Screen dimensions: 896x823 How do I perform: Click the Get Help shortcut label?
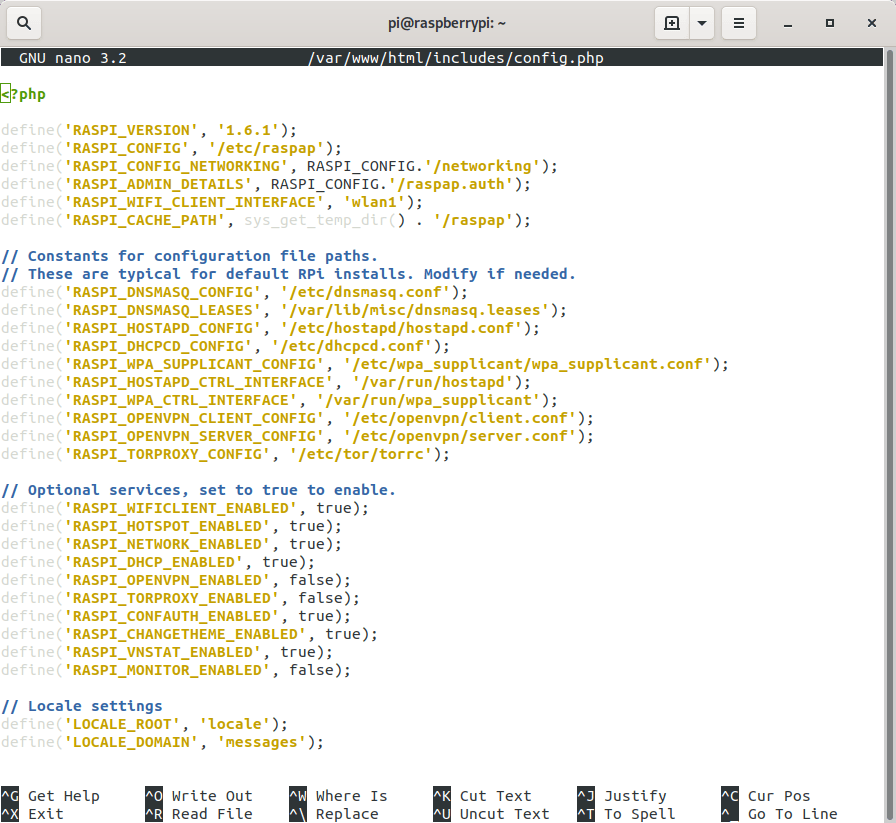[x=63, y=796]
